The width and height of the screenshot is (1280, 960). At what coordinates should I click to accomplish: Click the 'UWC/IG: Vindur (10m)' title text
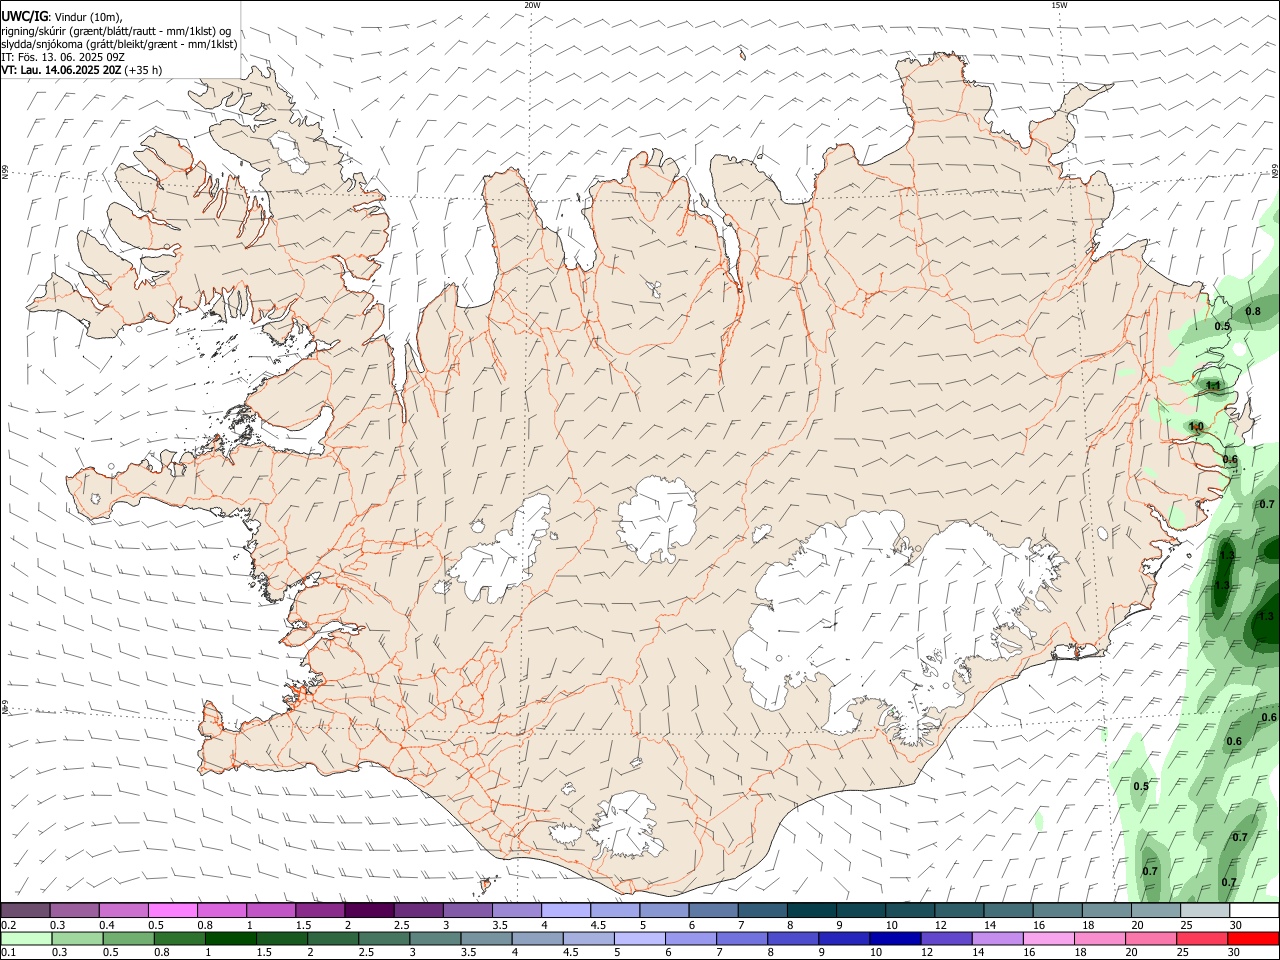pyautogui.click(x=62, y=16)
